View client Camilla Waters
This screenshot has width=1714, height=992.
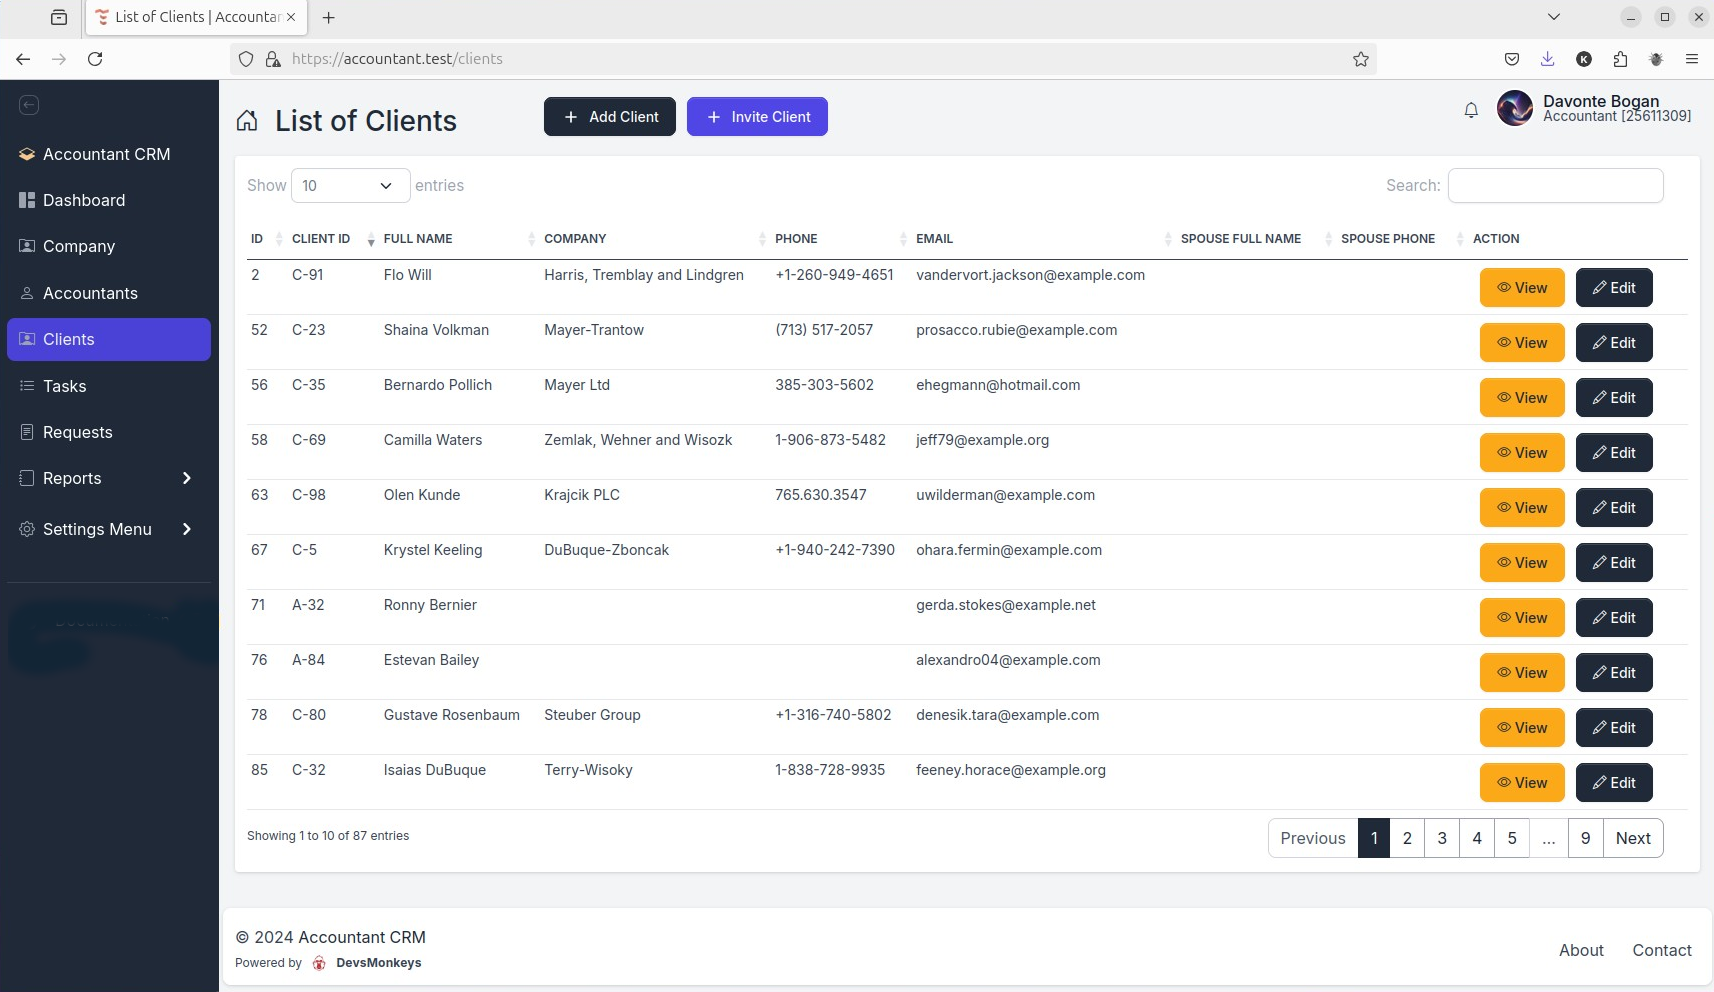pyautogui.click(x=1522, y=453)
